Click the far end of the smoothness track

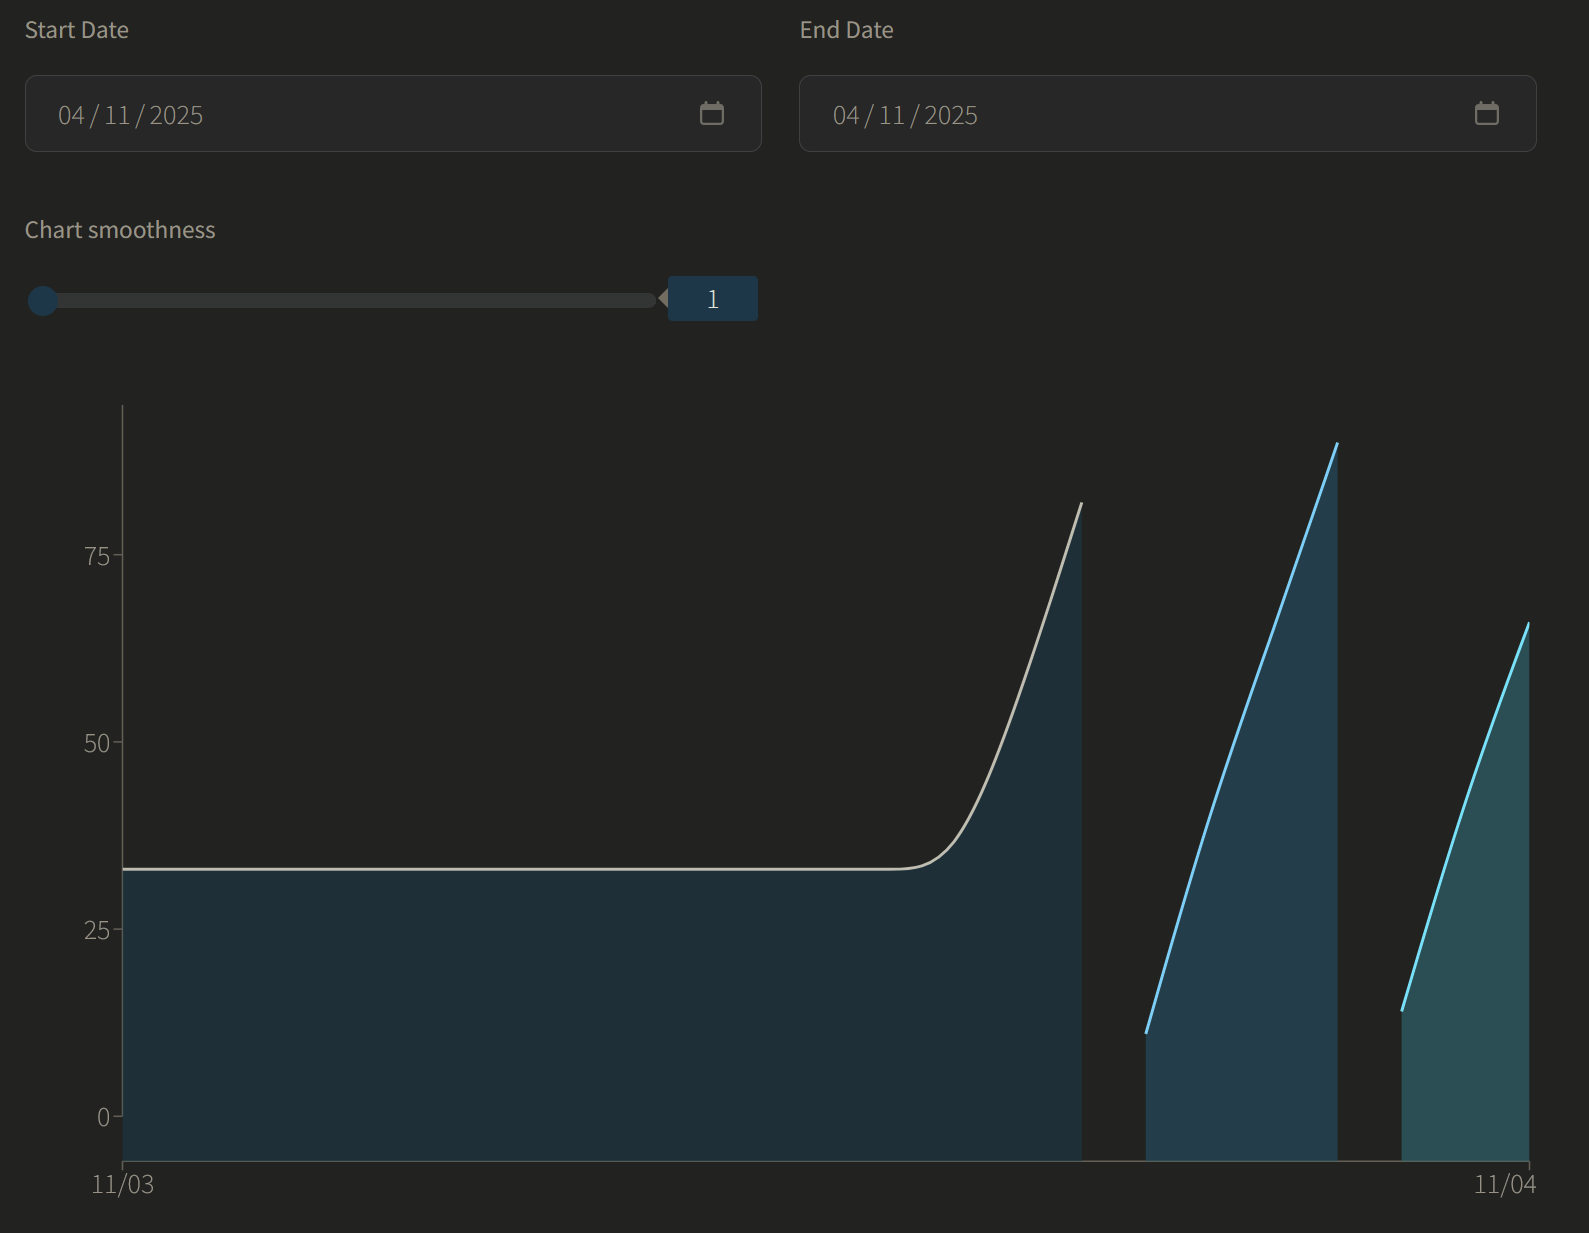(x=651, y=300)
